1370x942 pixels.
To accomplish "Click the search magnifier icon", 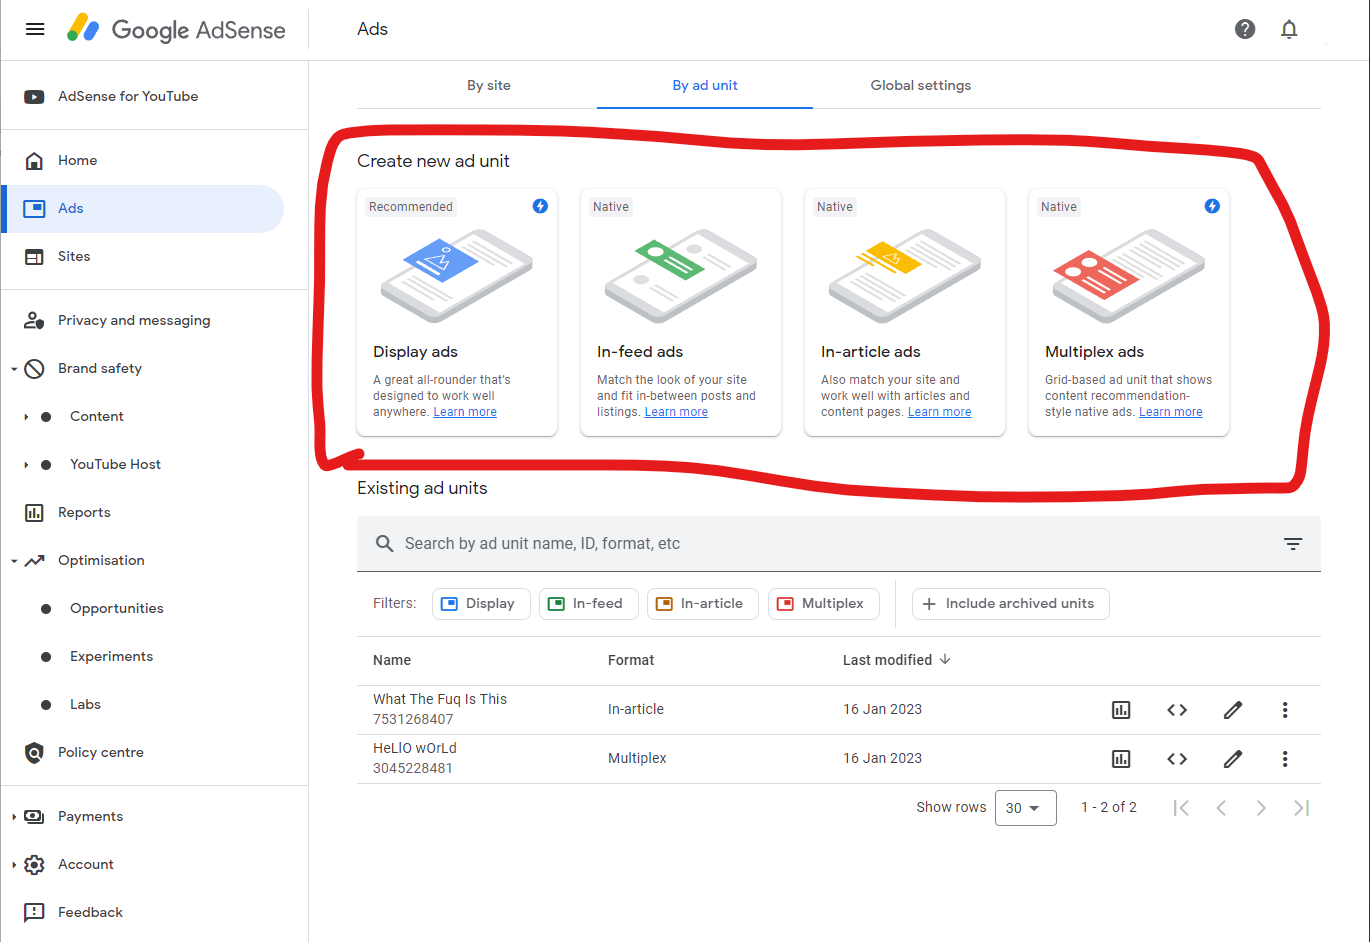I will coord(384,544).
